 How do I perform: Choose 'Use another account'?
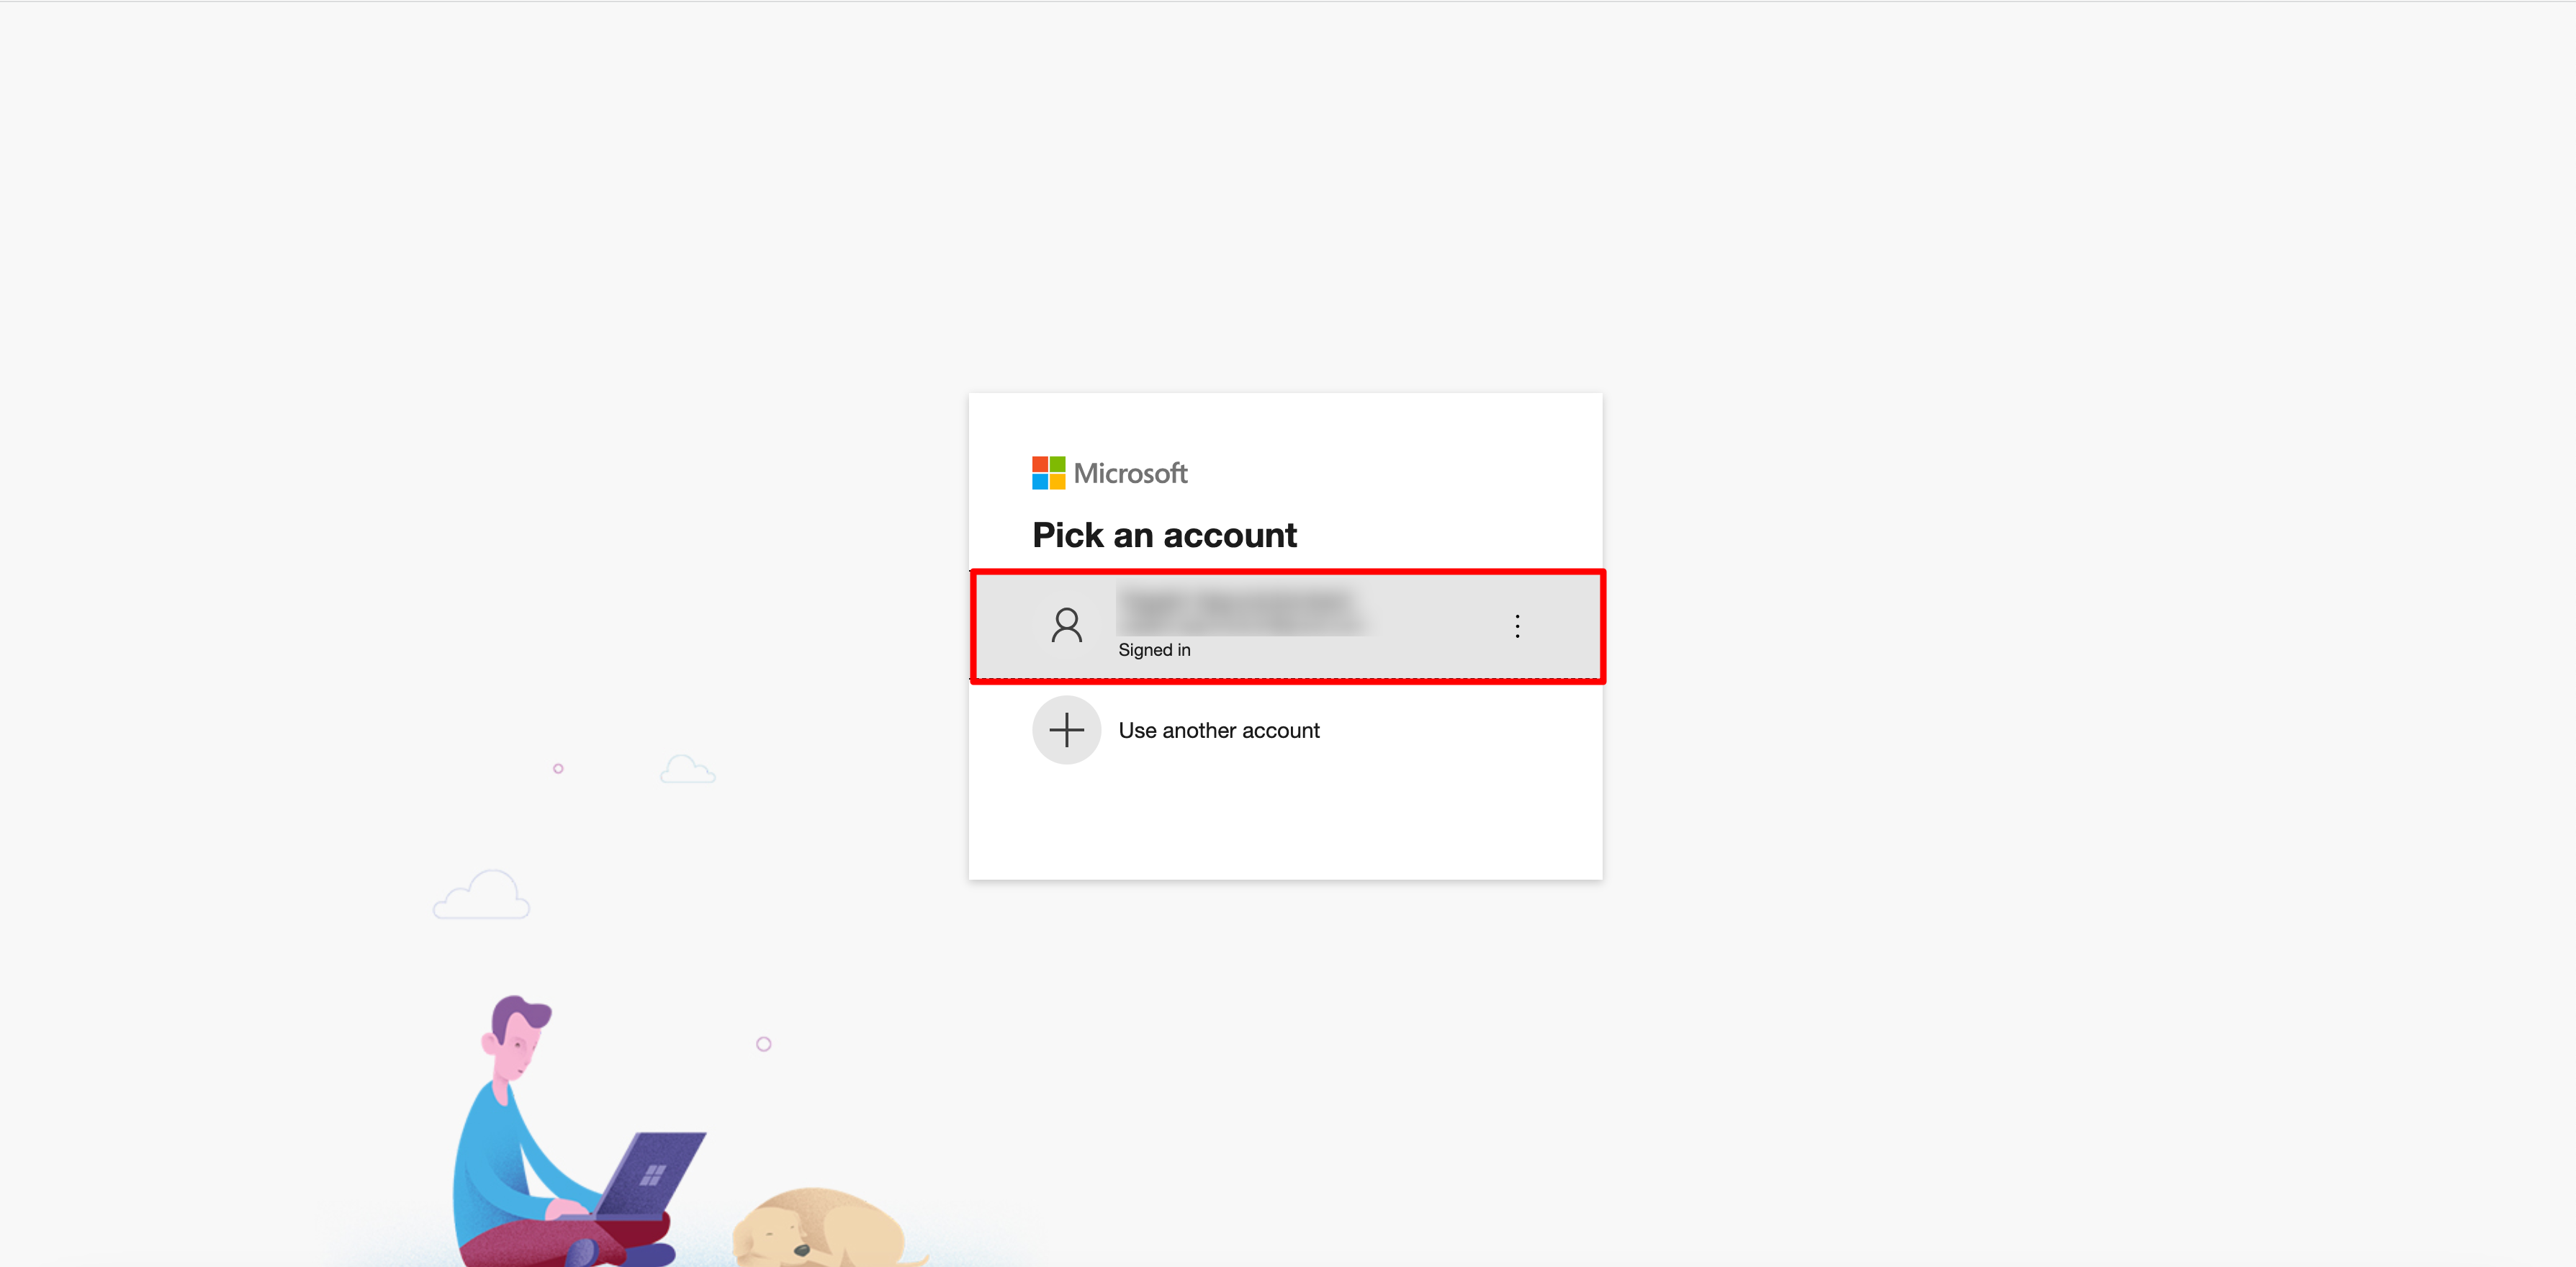(1218, 731)
